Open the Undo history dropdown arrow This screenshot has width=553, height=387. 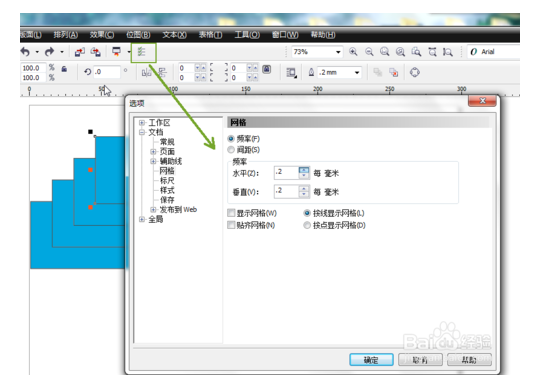coord(37,52)
